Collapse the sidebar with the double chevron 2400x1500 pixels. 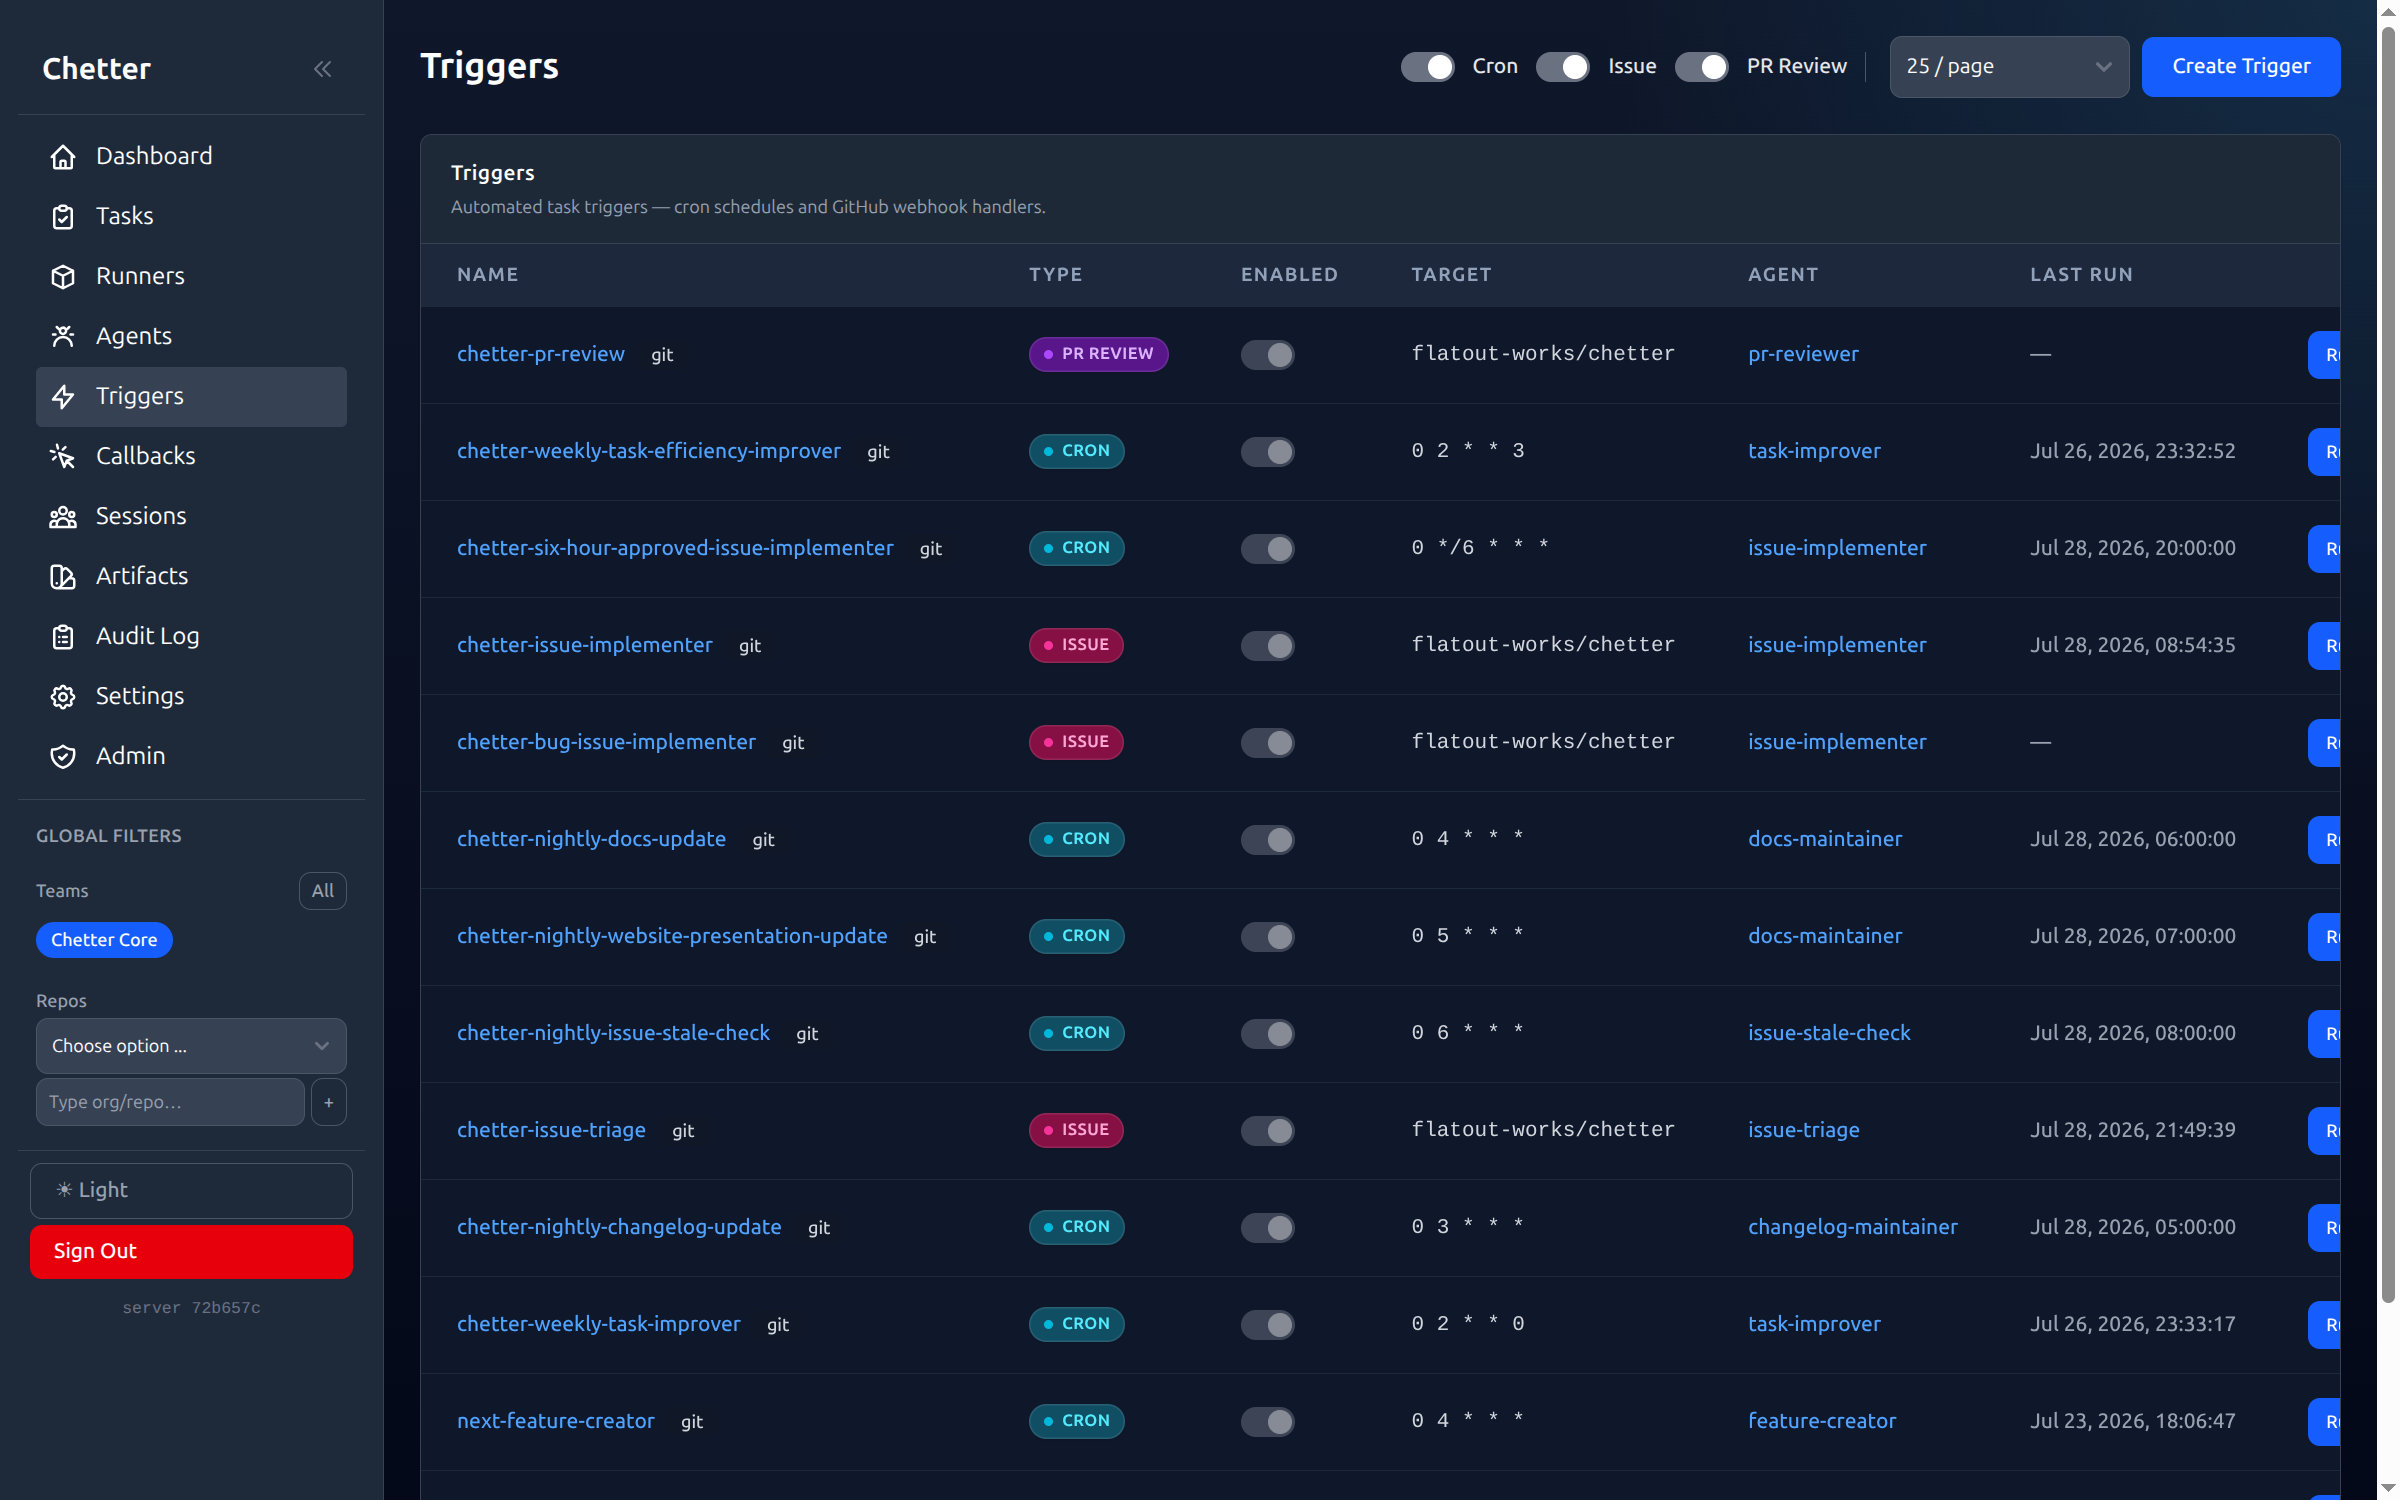click(x=322, y=69)
